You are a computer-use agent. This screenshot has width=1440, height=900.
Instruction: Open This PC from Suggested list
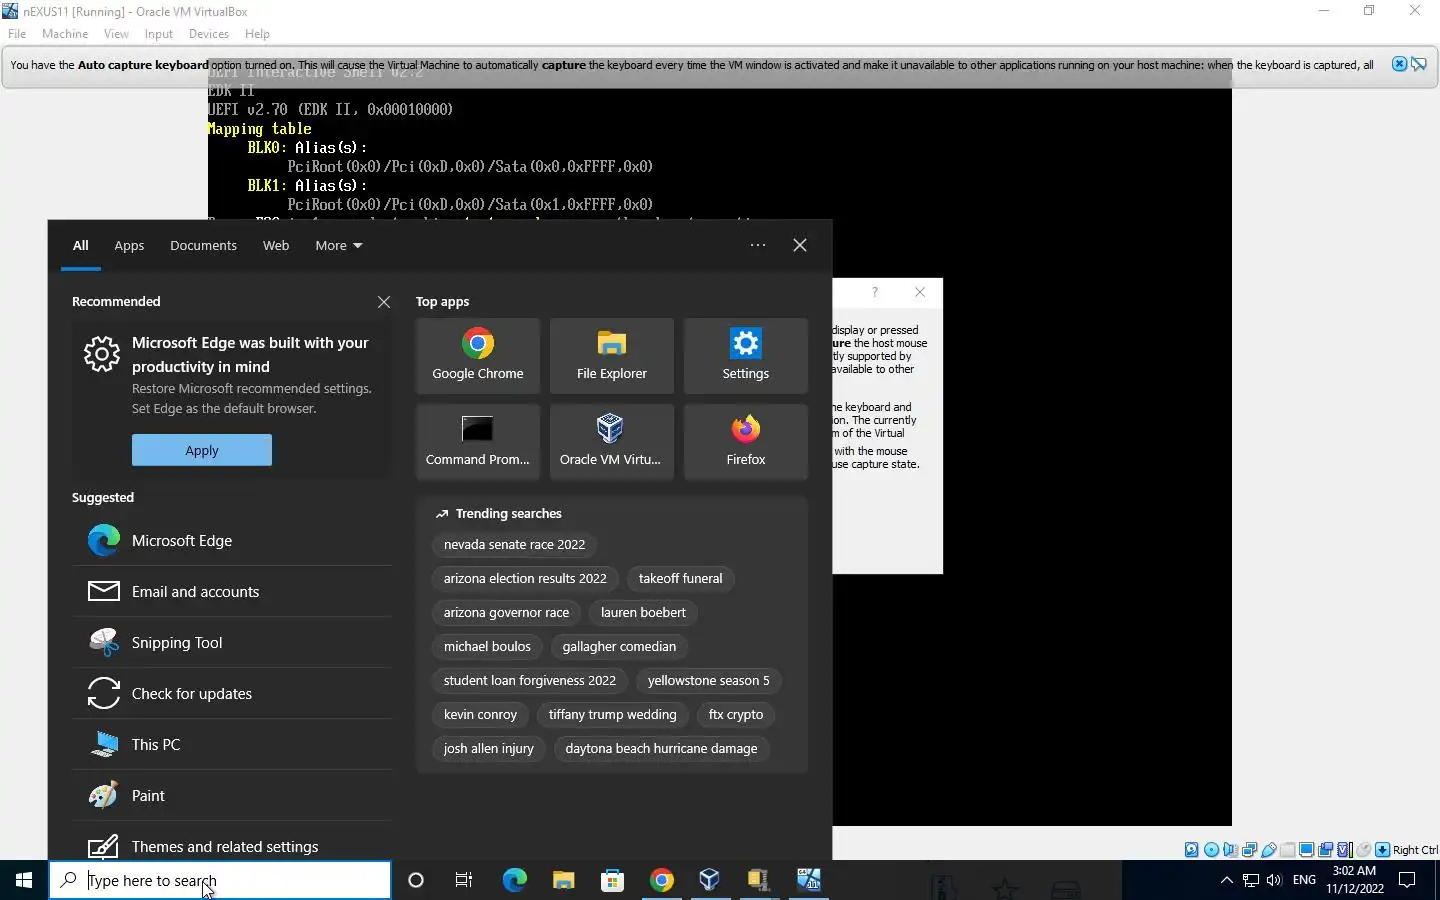[x=232, y=744]
